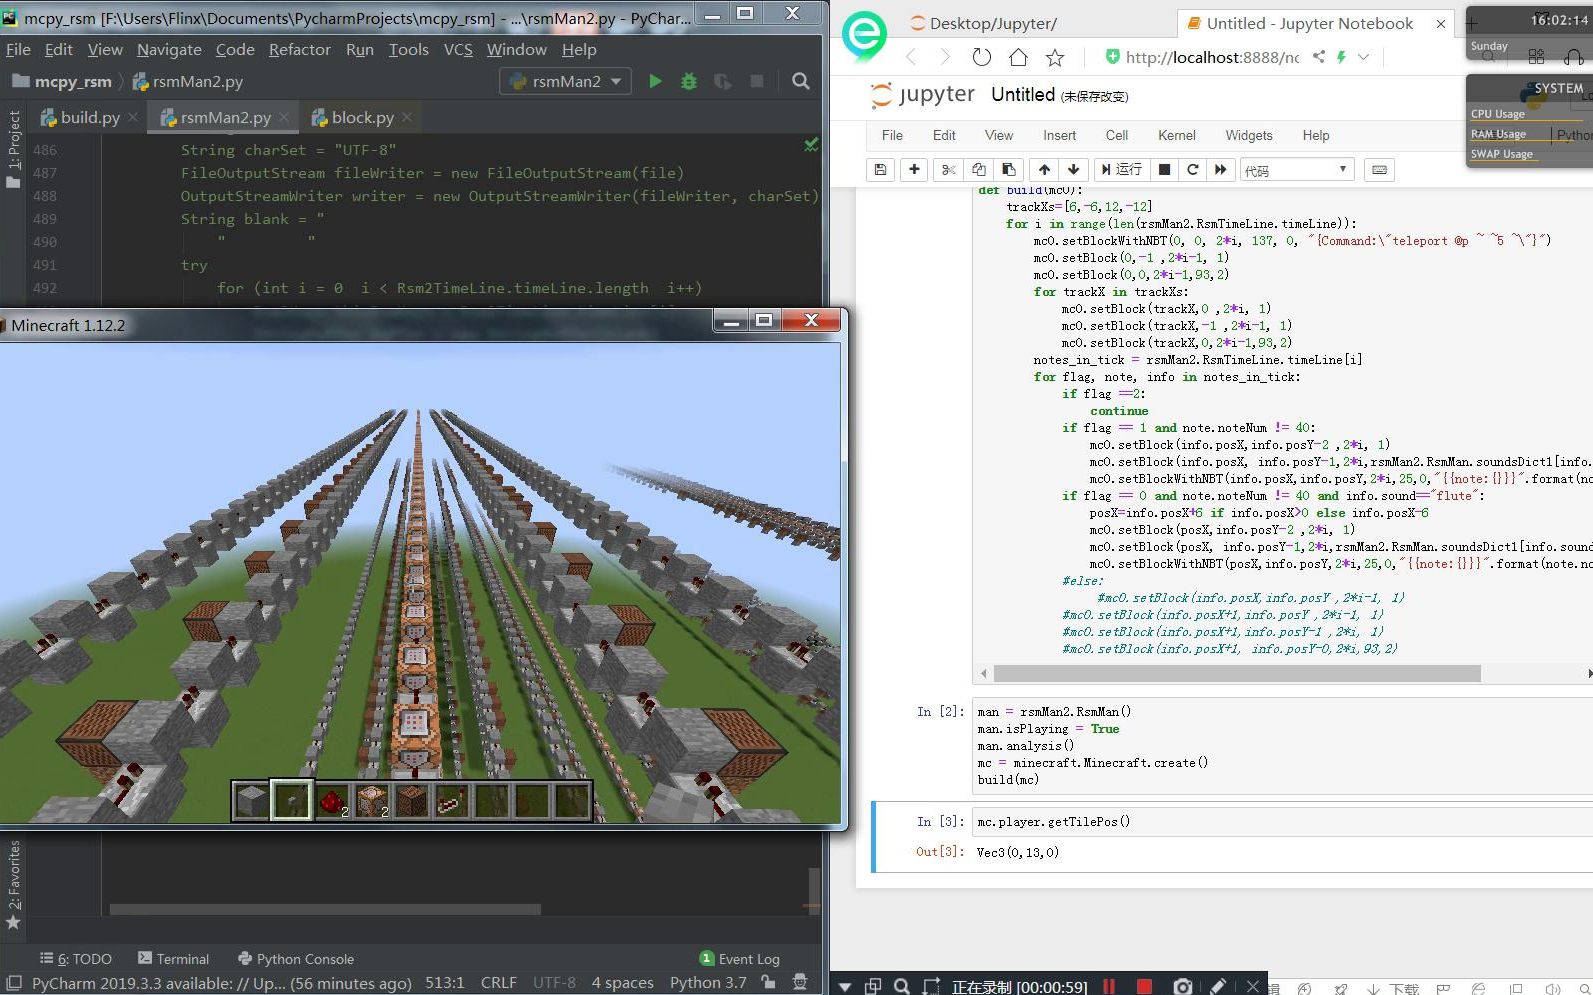Open the Python Console tool window

pyautogui.click(x=295, y=958)
